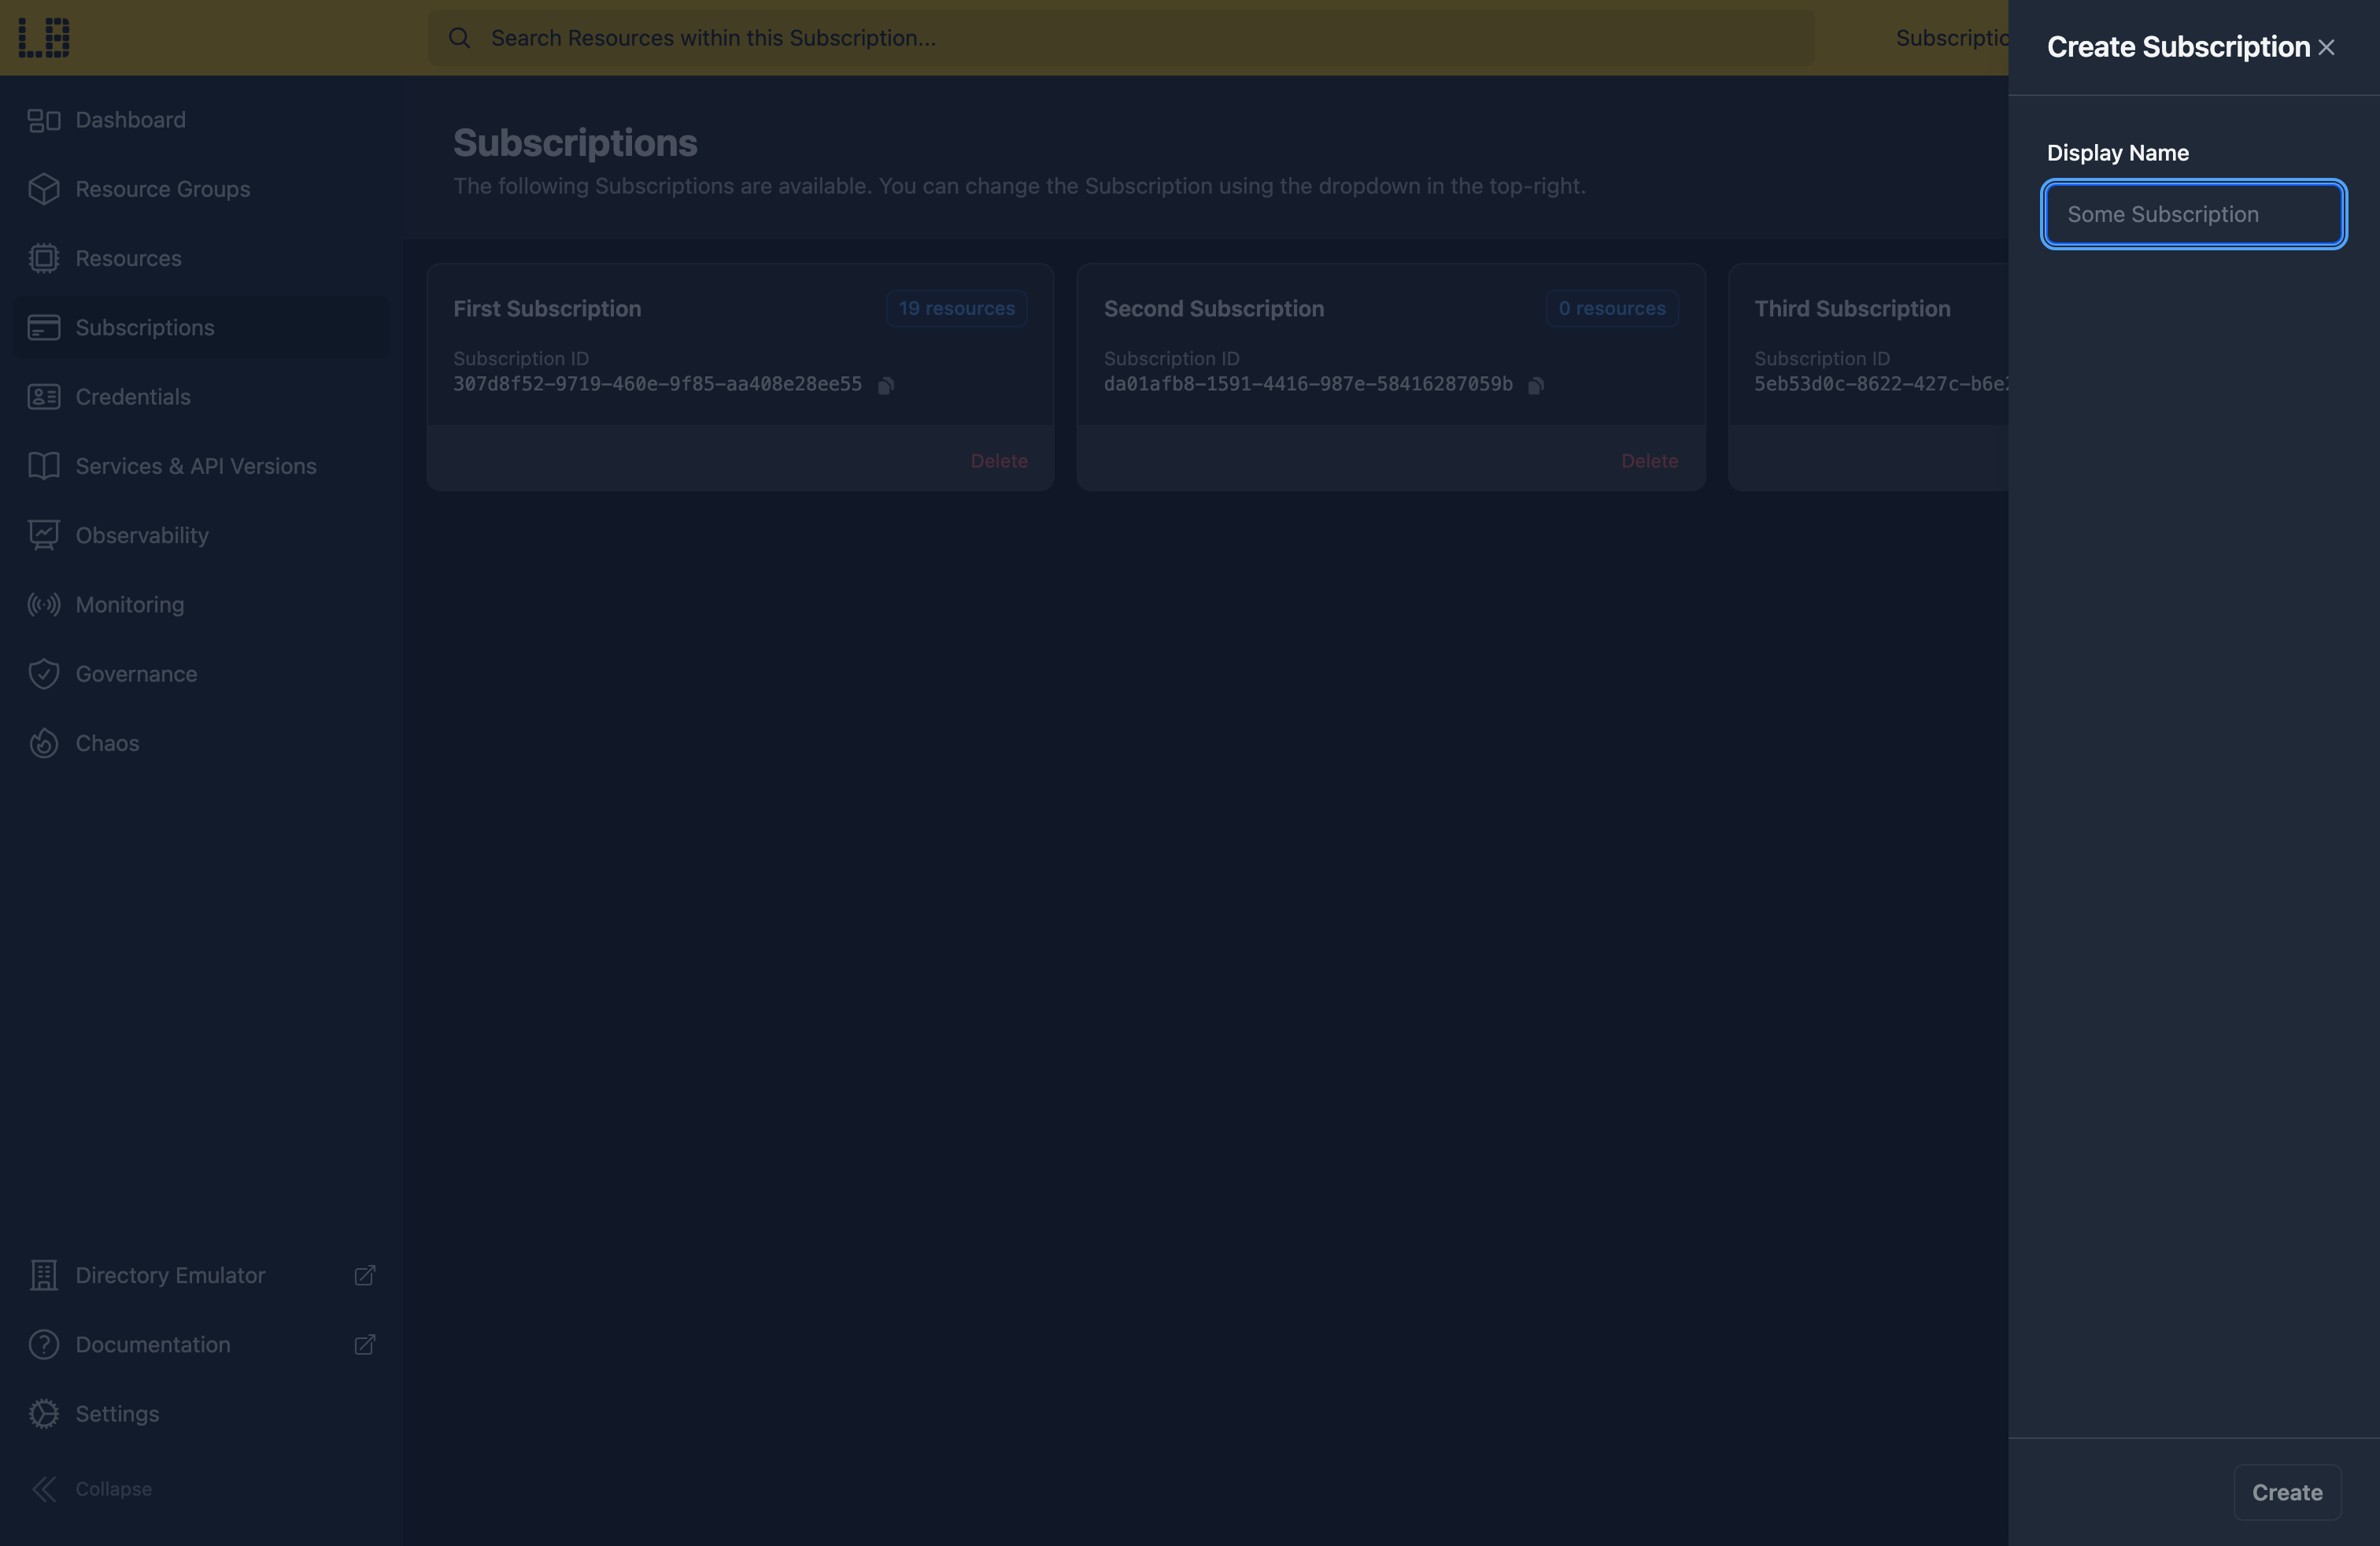Click the Subscriptions card icon
2380x1546 pixels.
pos(44,327)
